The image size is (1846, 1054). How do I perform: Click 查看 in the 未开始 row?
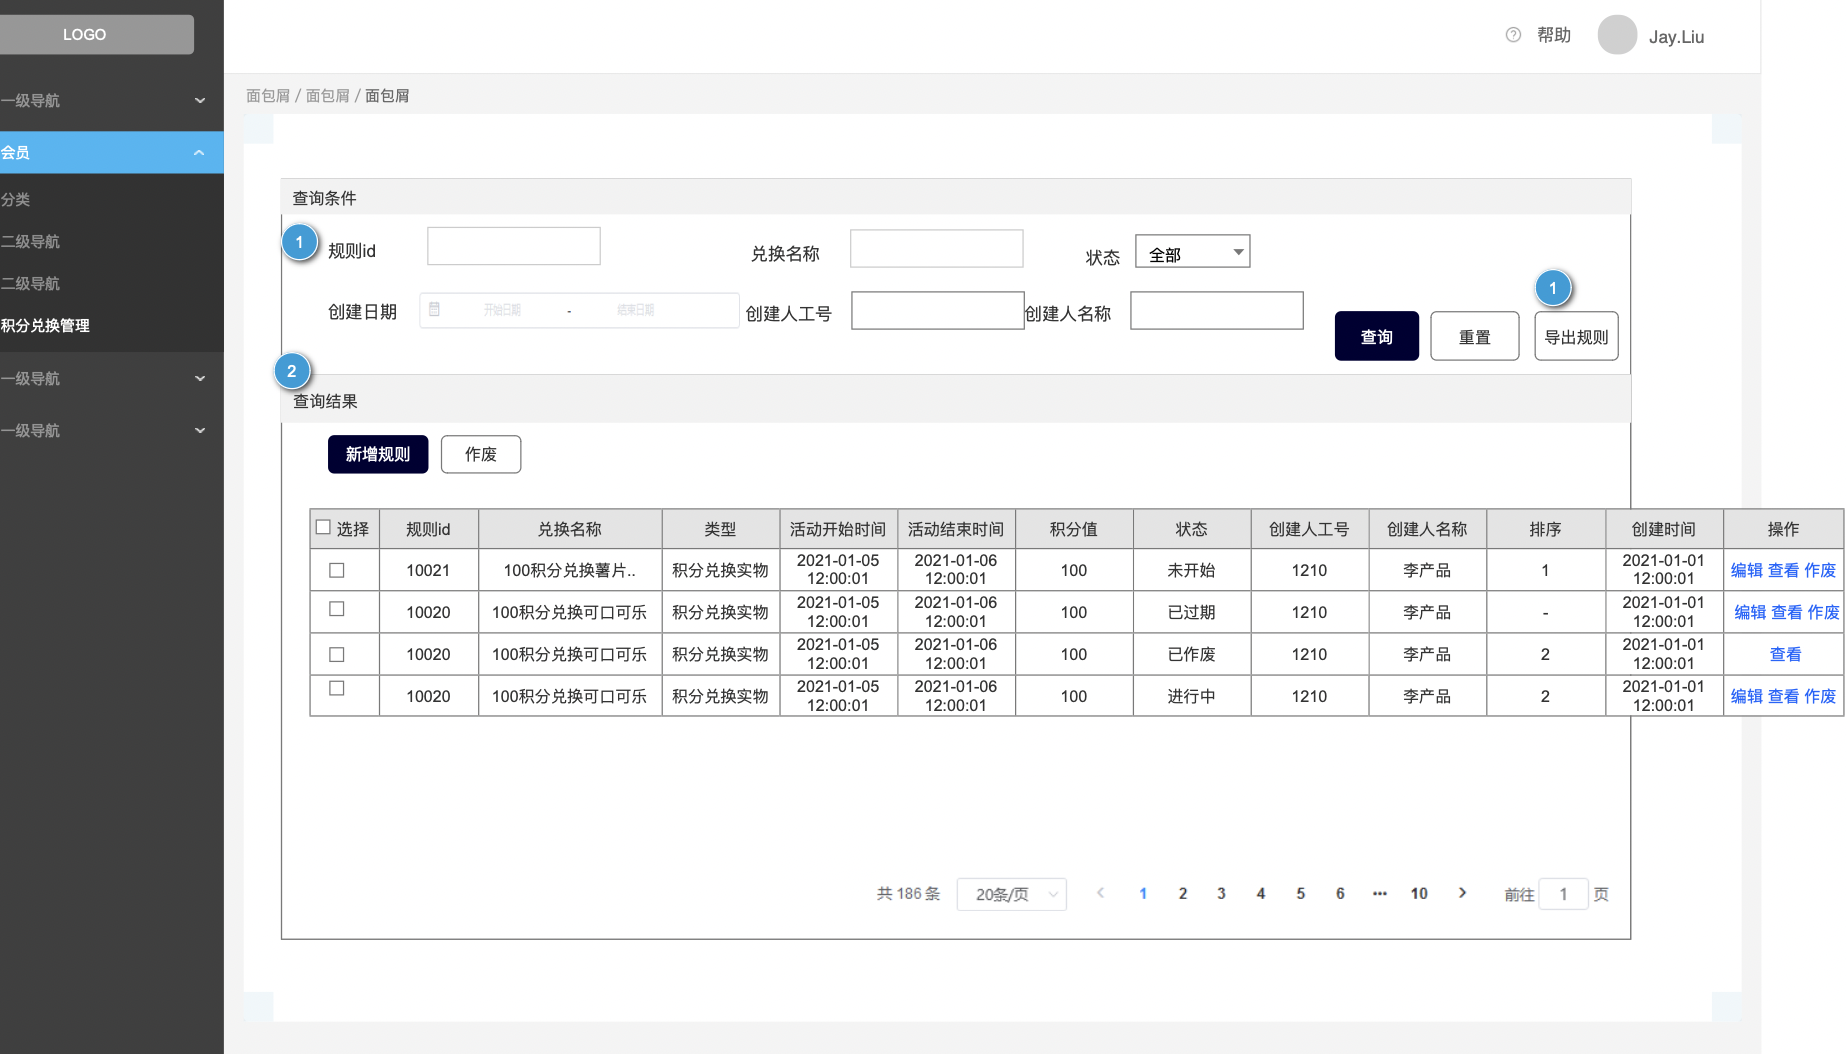click(x=1784, y=570)
